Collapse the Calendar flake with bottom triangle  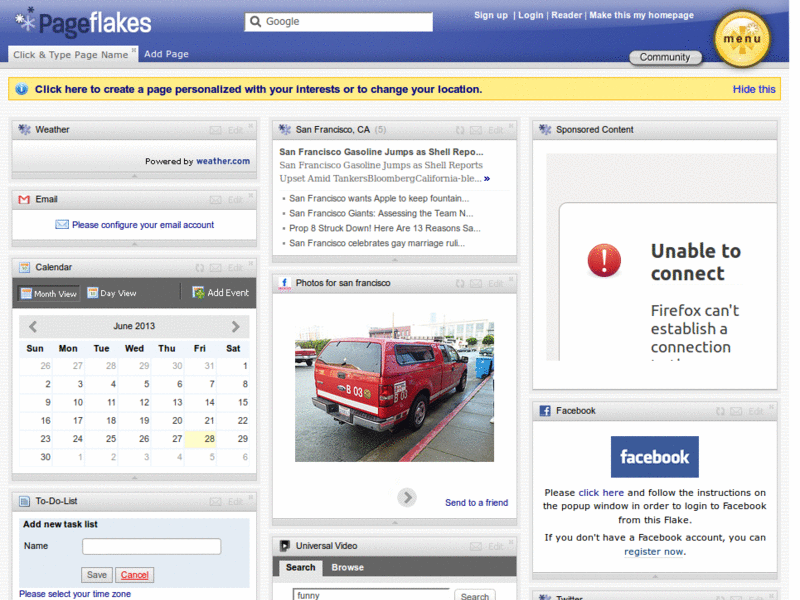134,478
